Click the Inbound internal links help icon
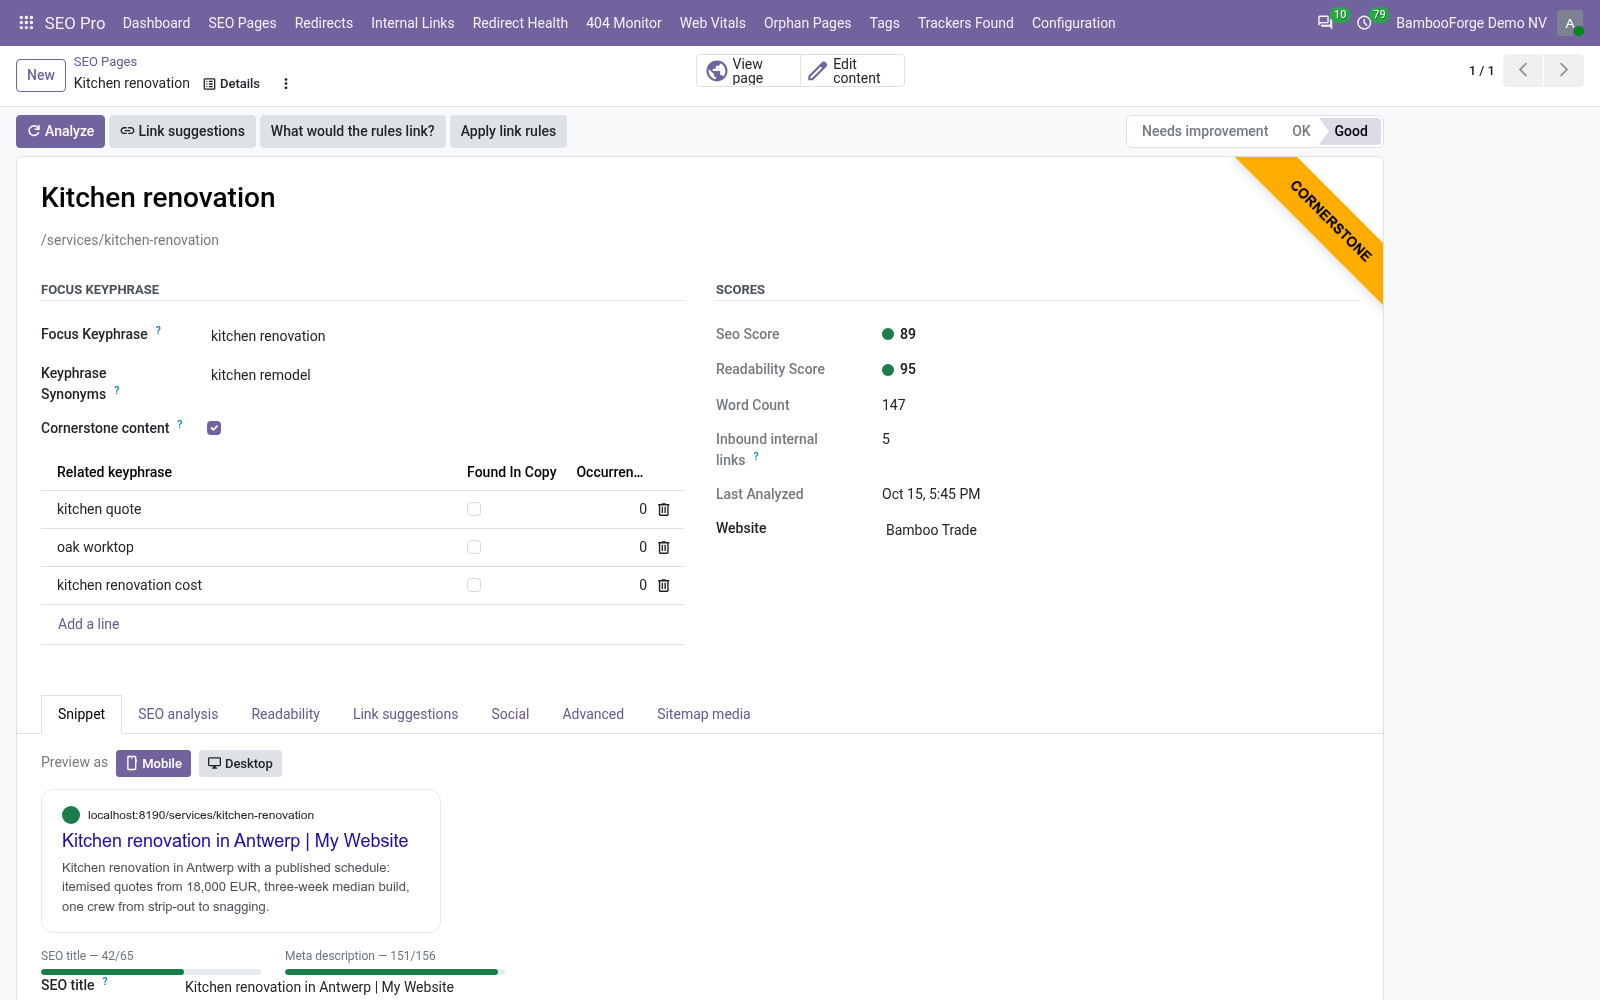 (756, 456)
